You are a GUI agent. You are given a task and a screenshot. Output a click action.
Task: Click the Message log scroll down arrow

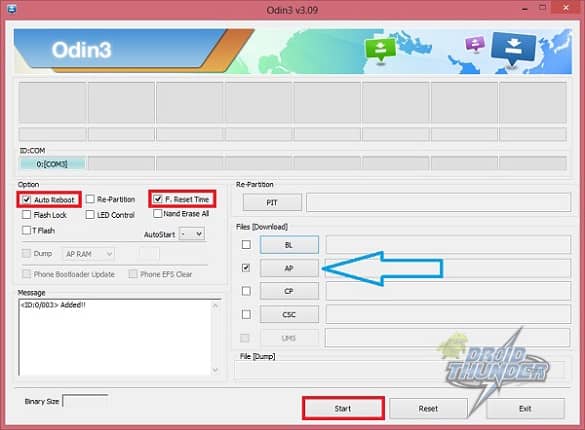[215, 370]
